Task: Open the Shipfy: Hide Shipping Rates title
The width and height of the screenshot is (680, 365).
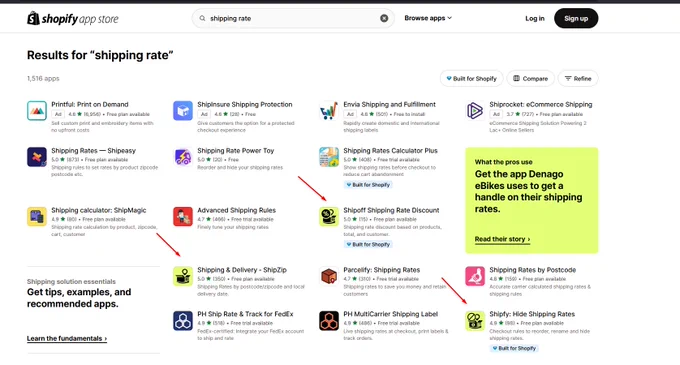Action: (x=532, y=314)
